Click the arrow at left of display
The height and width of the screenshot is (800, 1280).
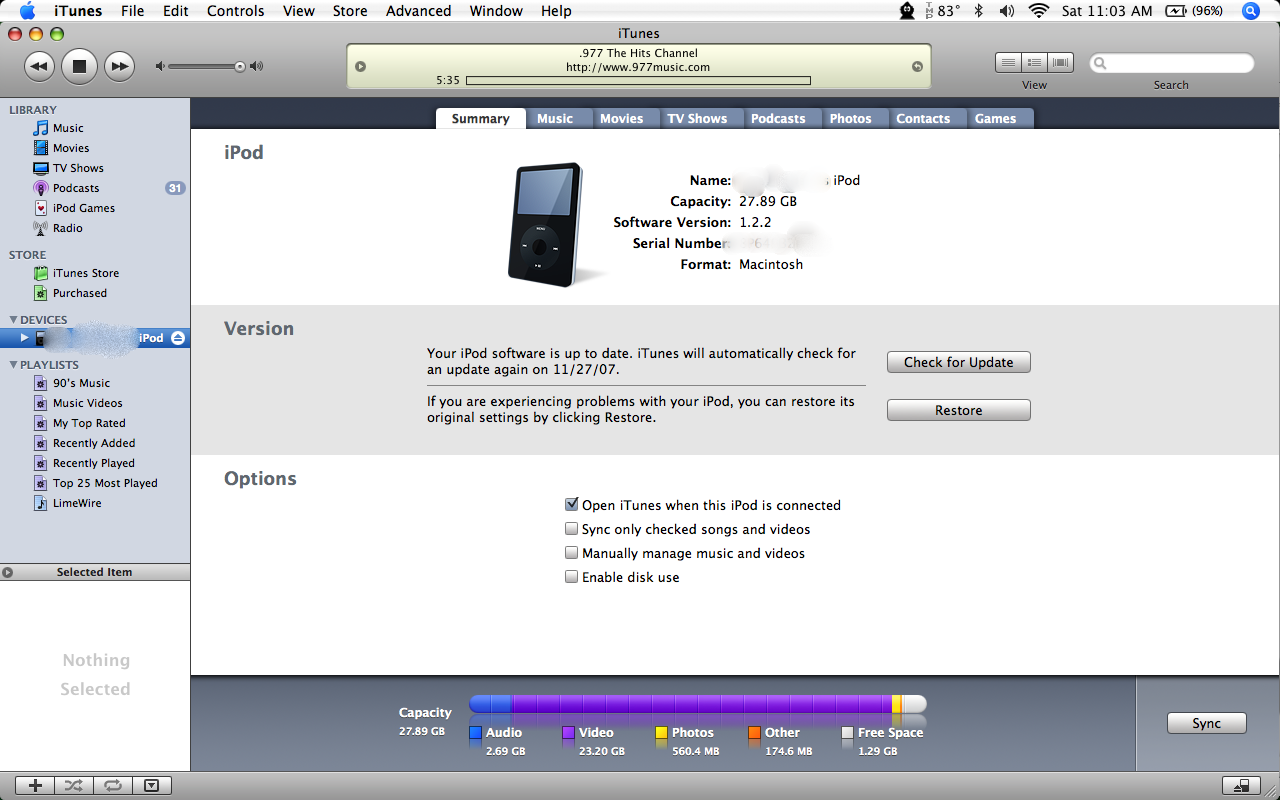[361, 67]
